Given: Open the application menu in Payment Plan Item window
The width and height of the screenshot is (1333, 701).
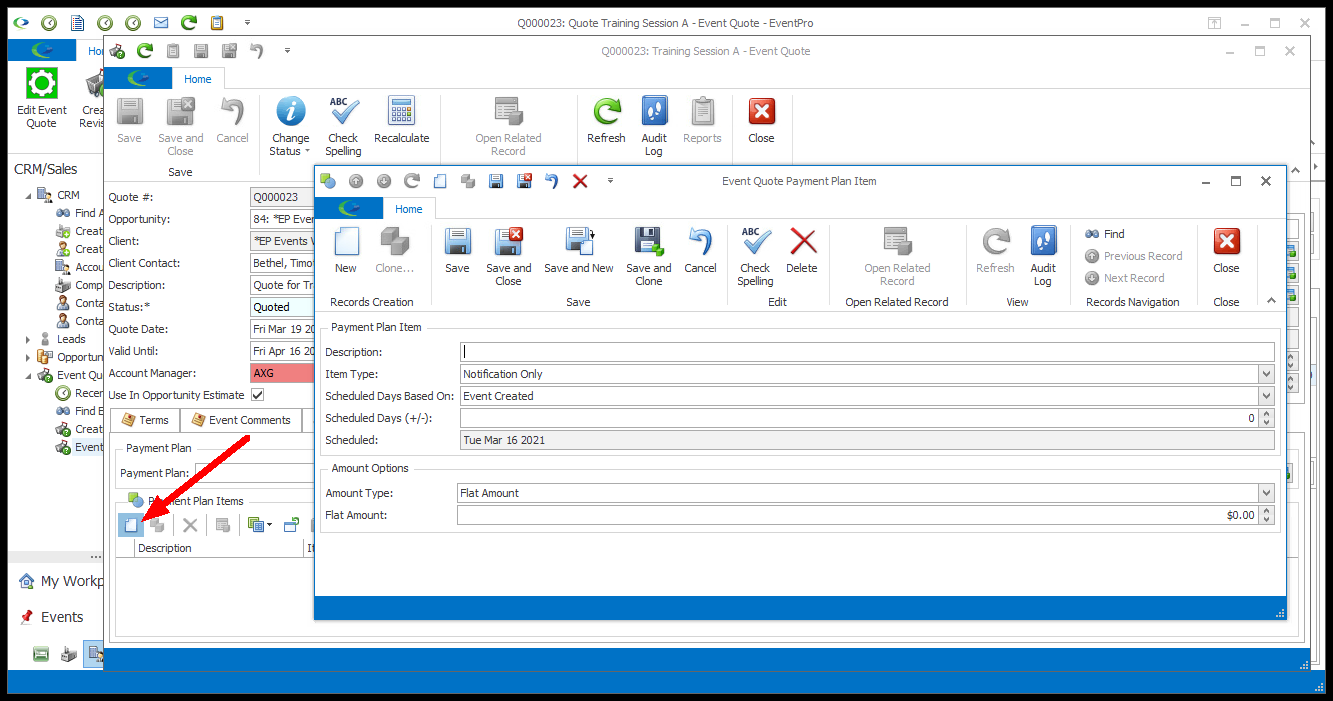Looking at the screenshot, I should (x=349, y=208).
